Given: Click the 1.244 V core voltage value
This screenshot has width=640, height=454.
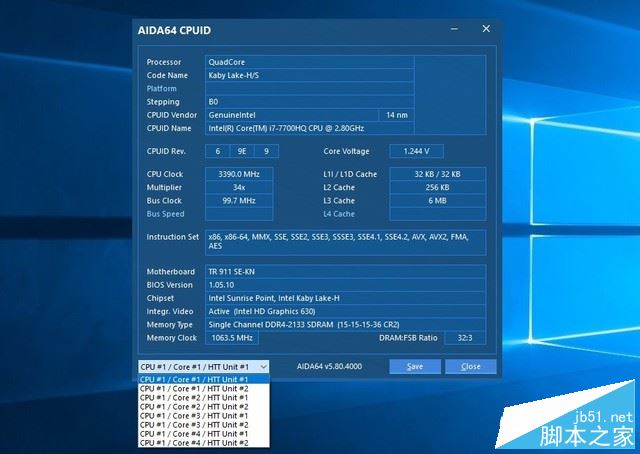Looking at the screenshot, I should click(x=416, y=151).
